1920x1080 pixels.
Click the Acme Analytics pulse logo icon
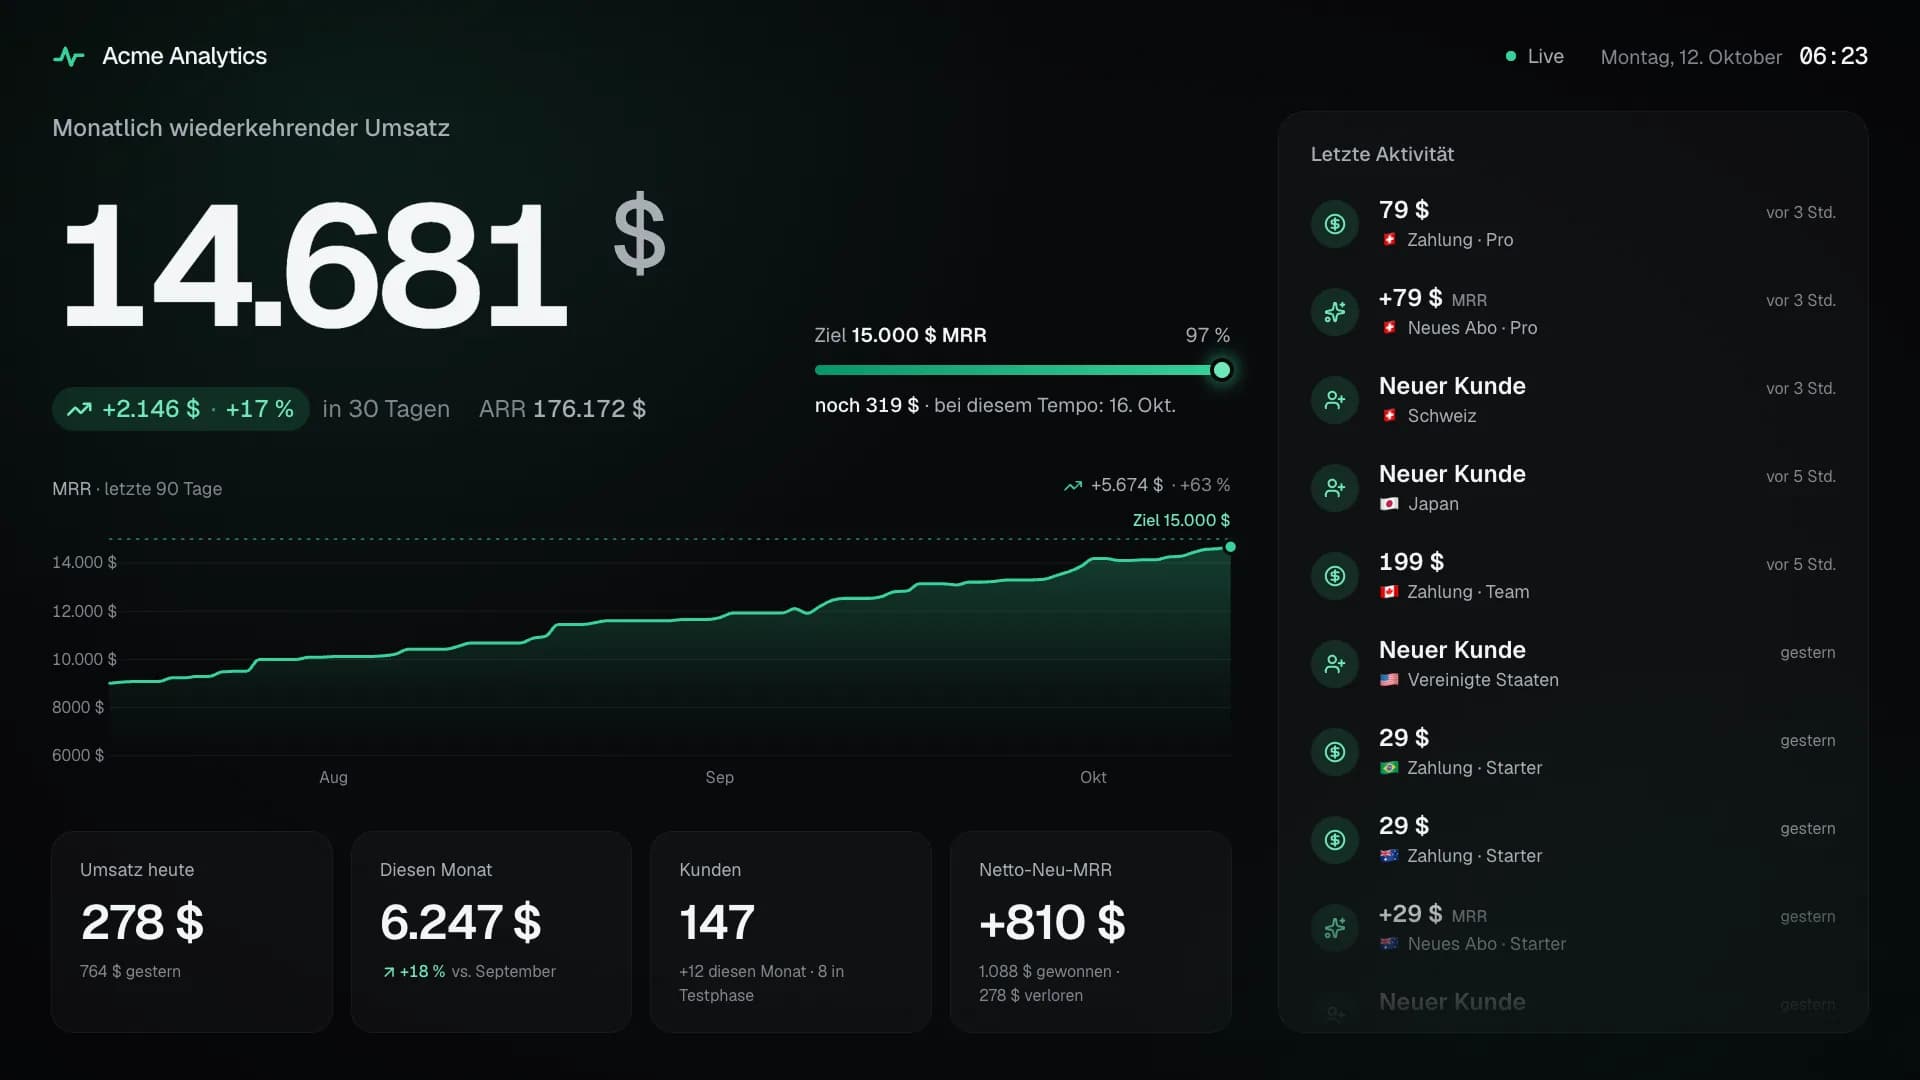(68, 56)
